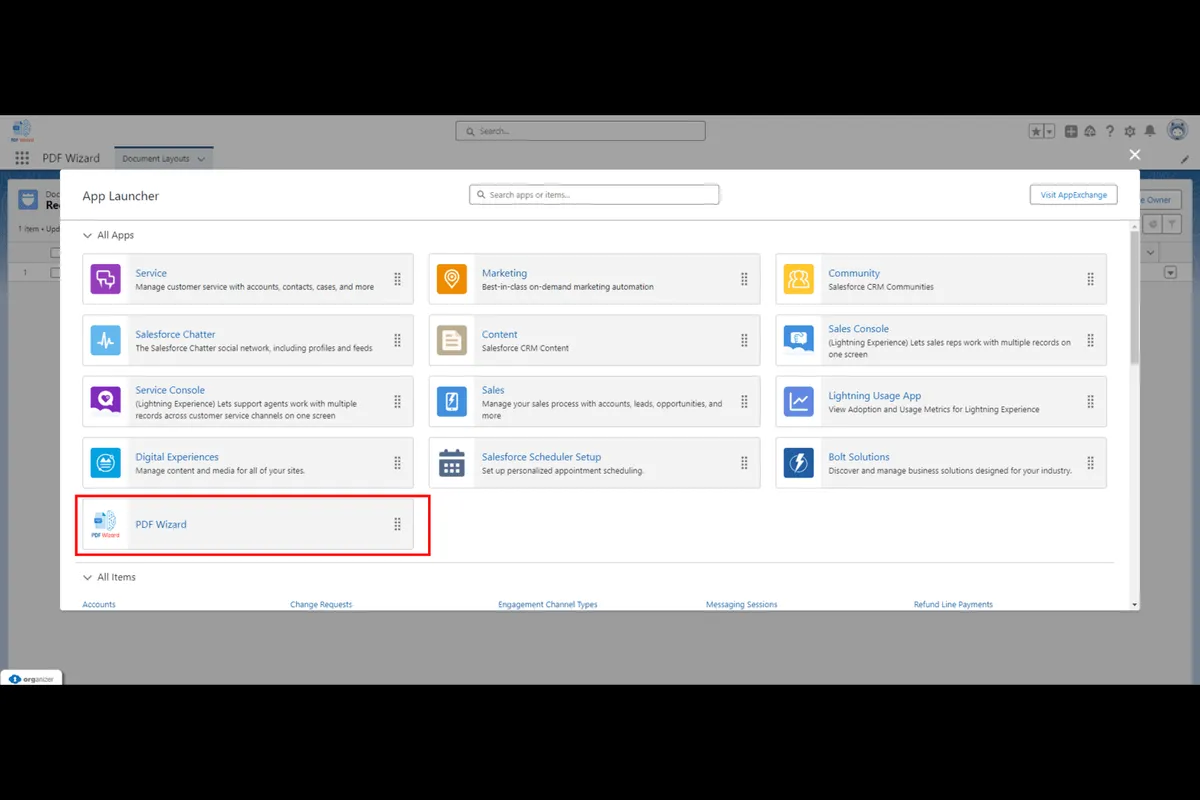1200x800 pixels.
Task: Open the Setup gear icon
Action: click(1130, 131)
